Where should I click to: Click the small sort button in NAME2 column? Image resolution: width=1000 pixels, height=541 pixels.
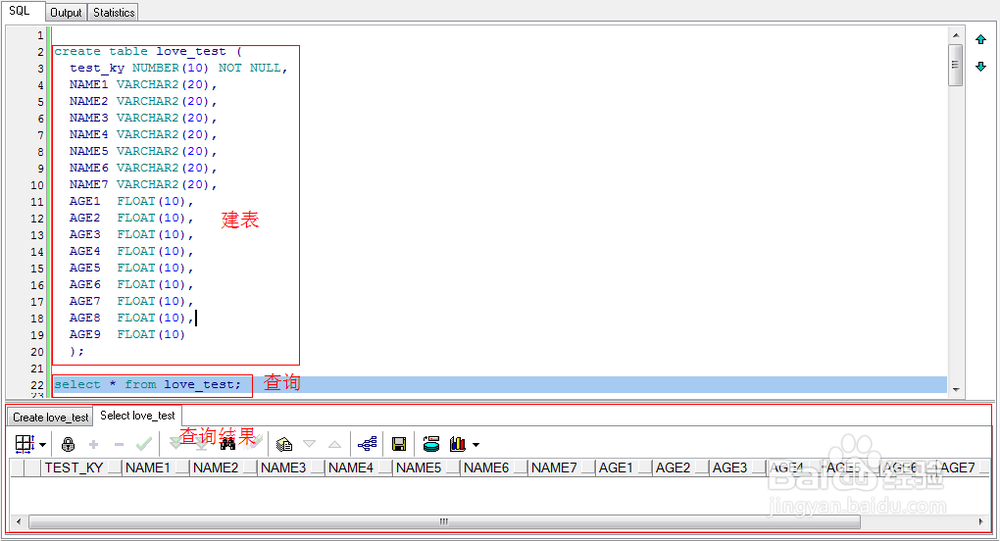click(250, 468)
